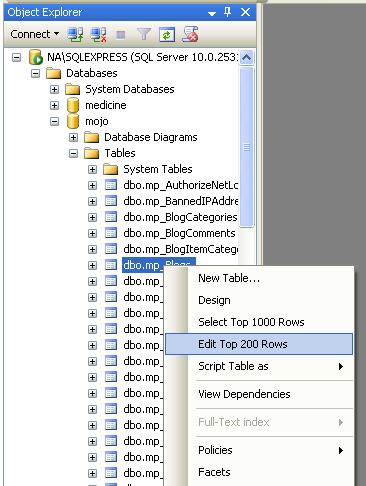Expand dbo.mp_BlogComments table
366x486 pixels.
pos(92,233)
